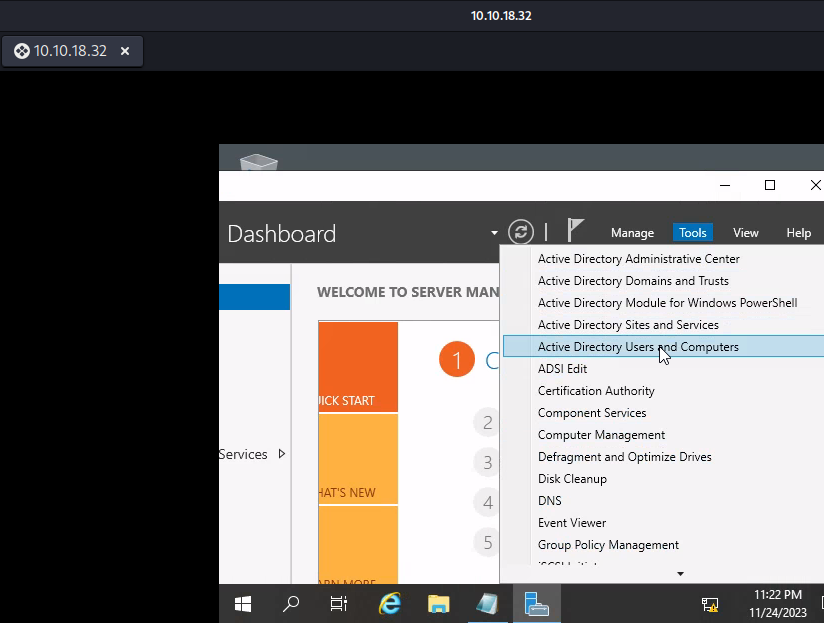Select the step 5 circle

[487, 542]
